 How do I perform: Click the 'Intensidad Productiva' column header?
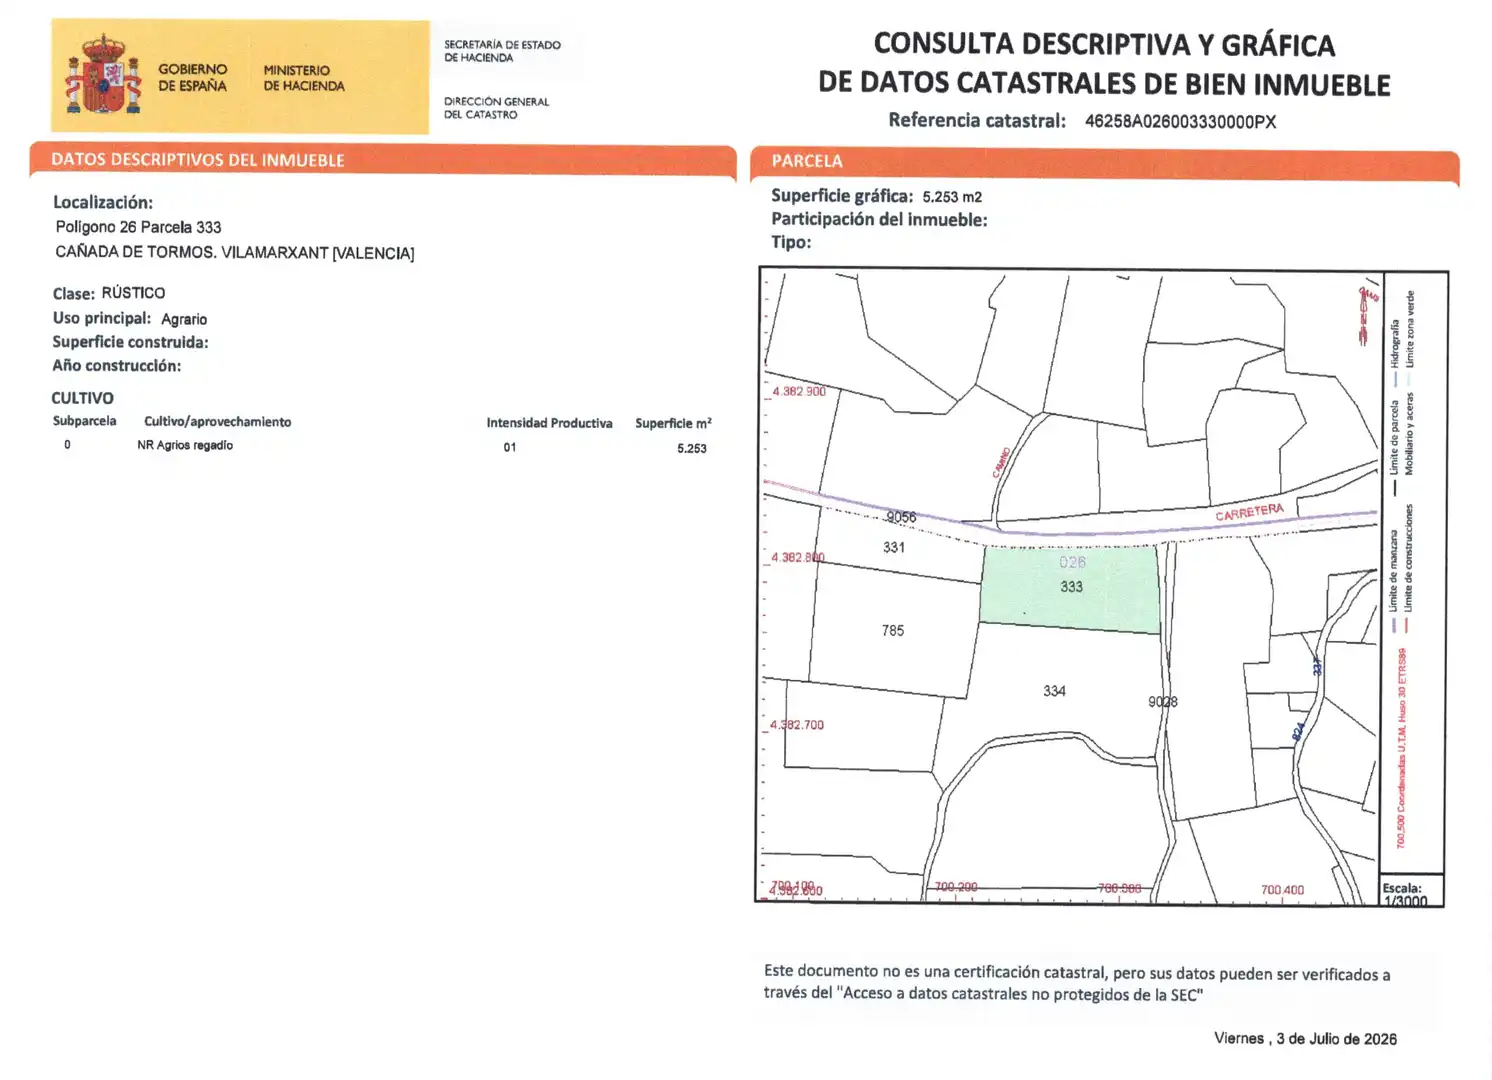(x=549, y=423)
